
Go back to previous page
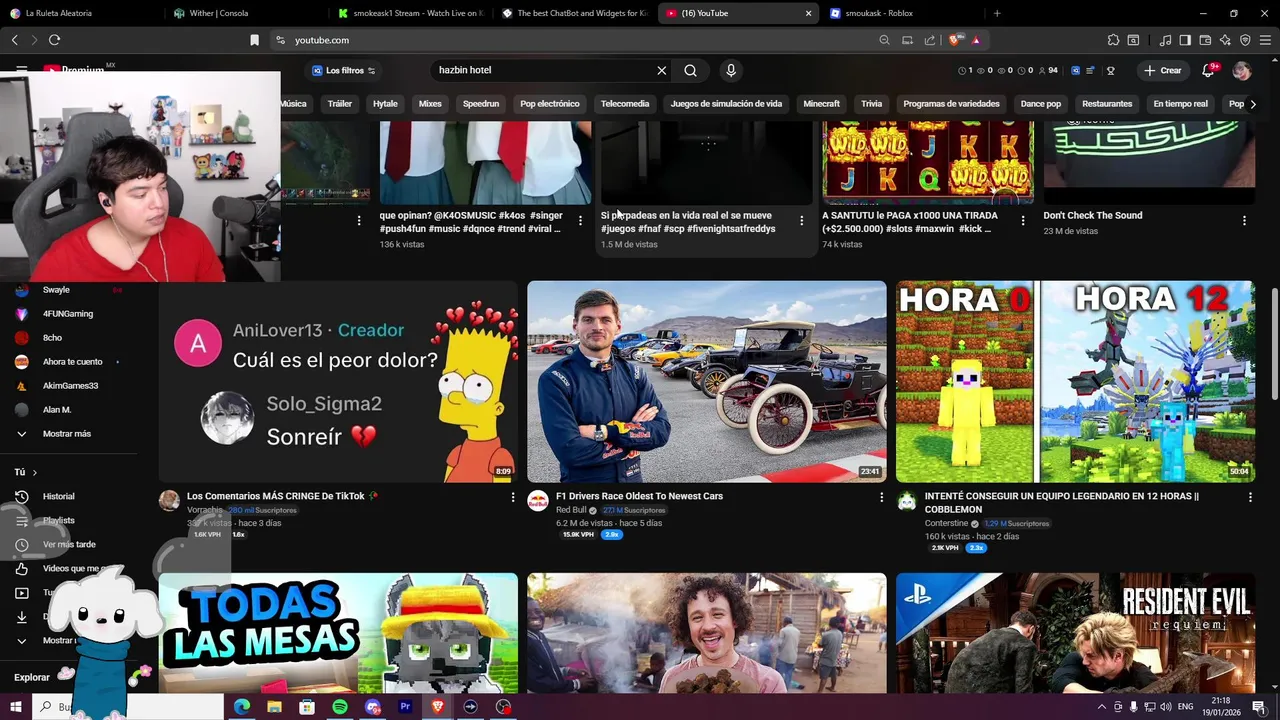[14, 40]
